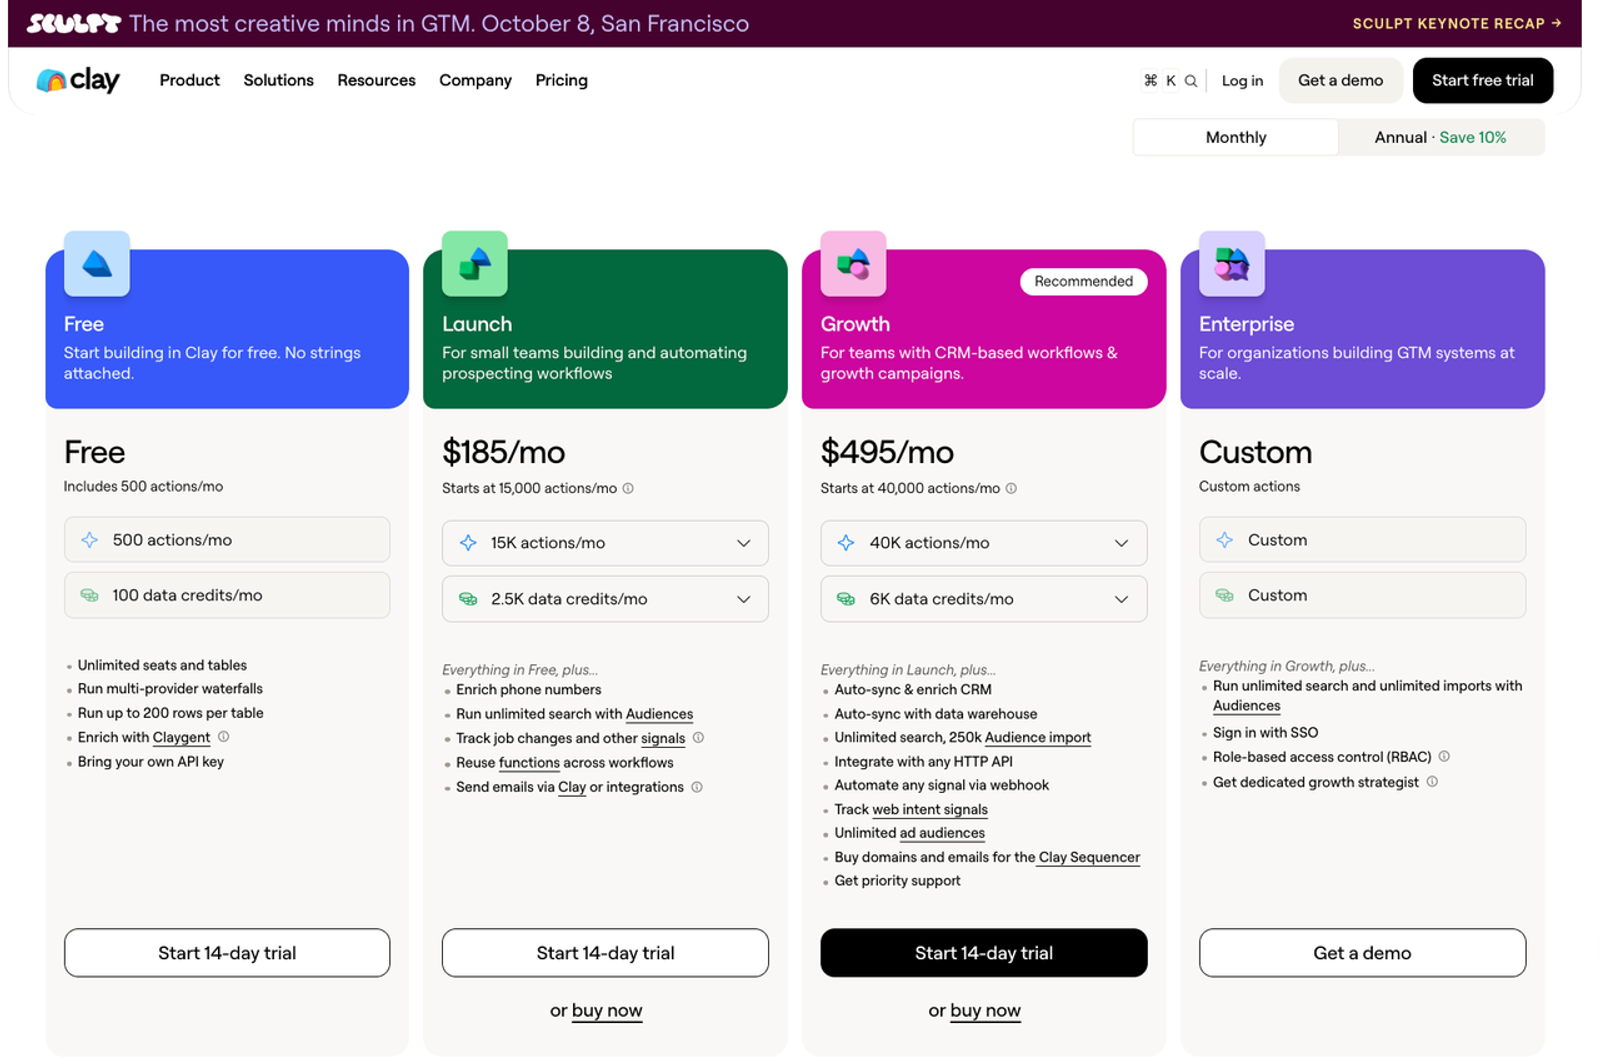
Task: Click the '$495/mo' price text
Action: click(x=887, y=452)
